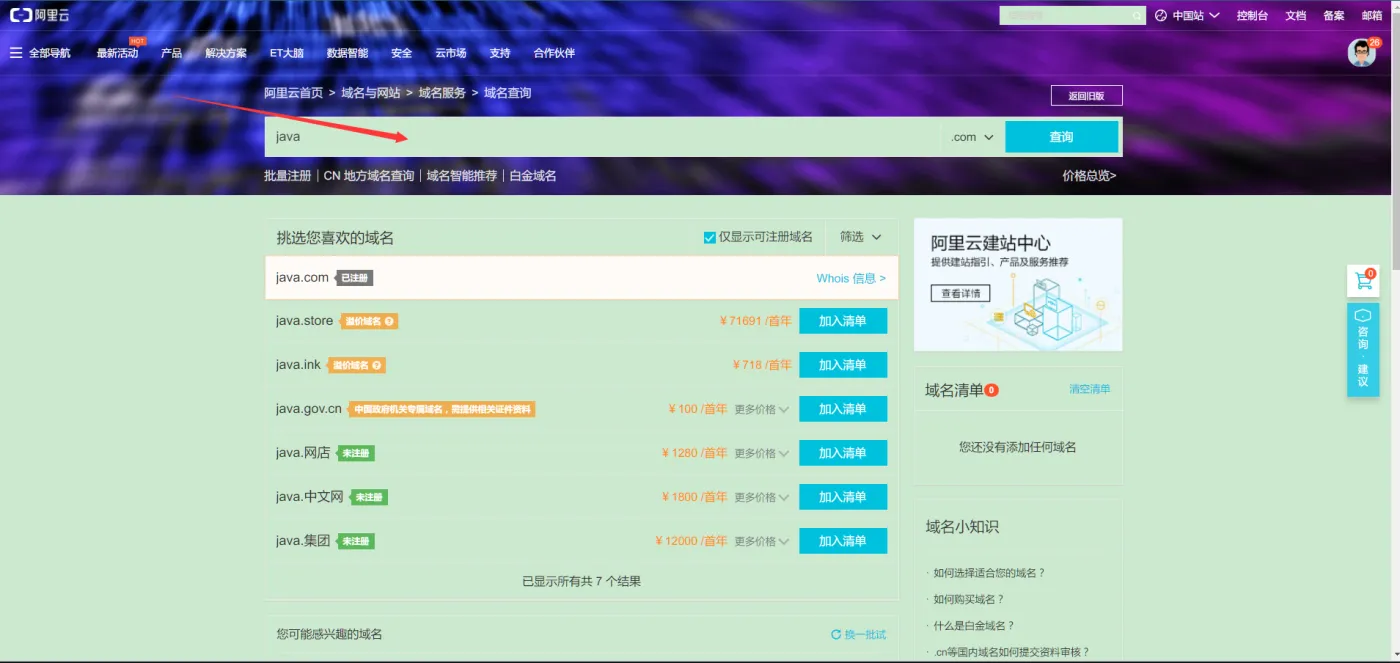Add java.store to the list
1400x663 pixels.
[843, 321]
